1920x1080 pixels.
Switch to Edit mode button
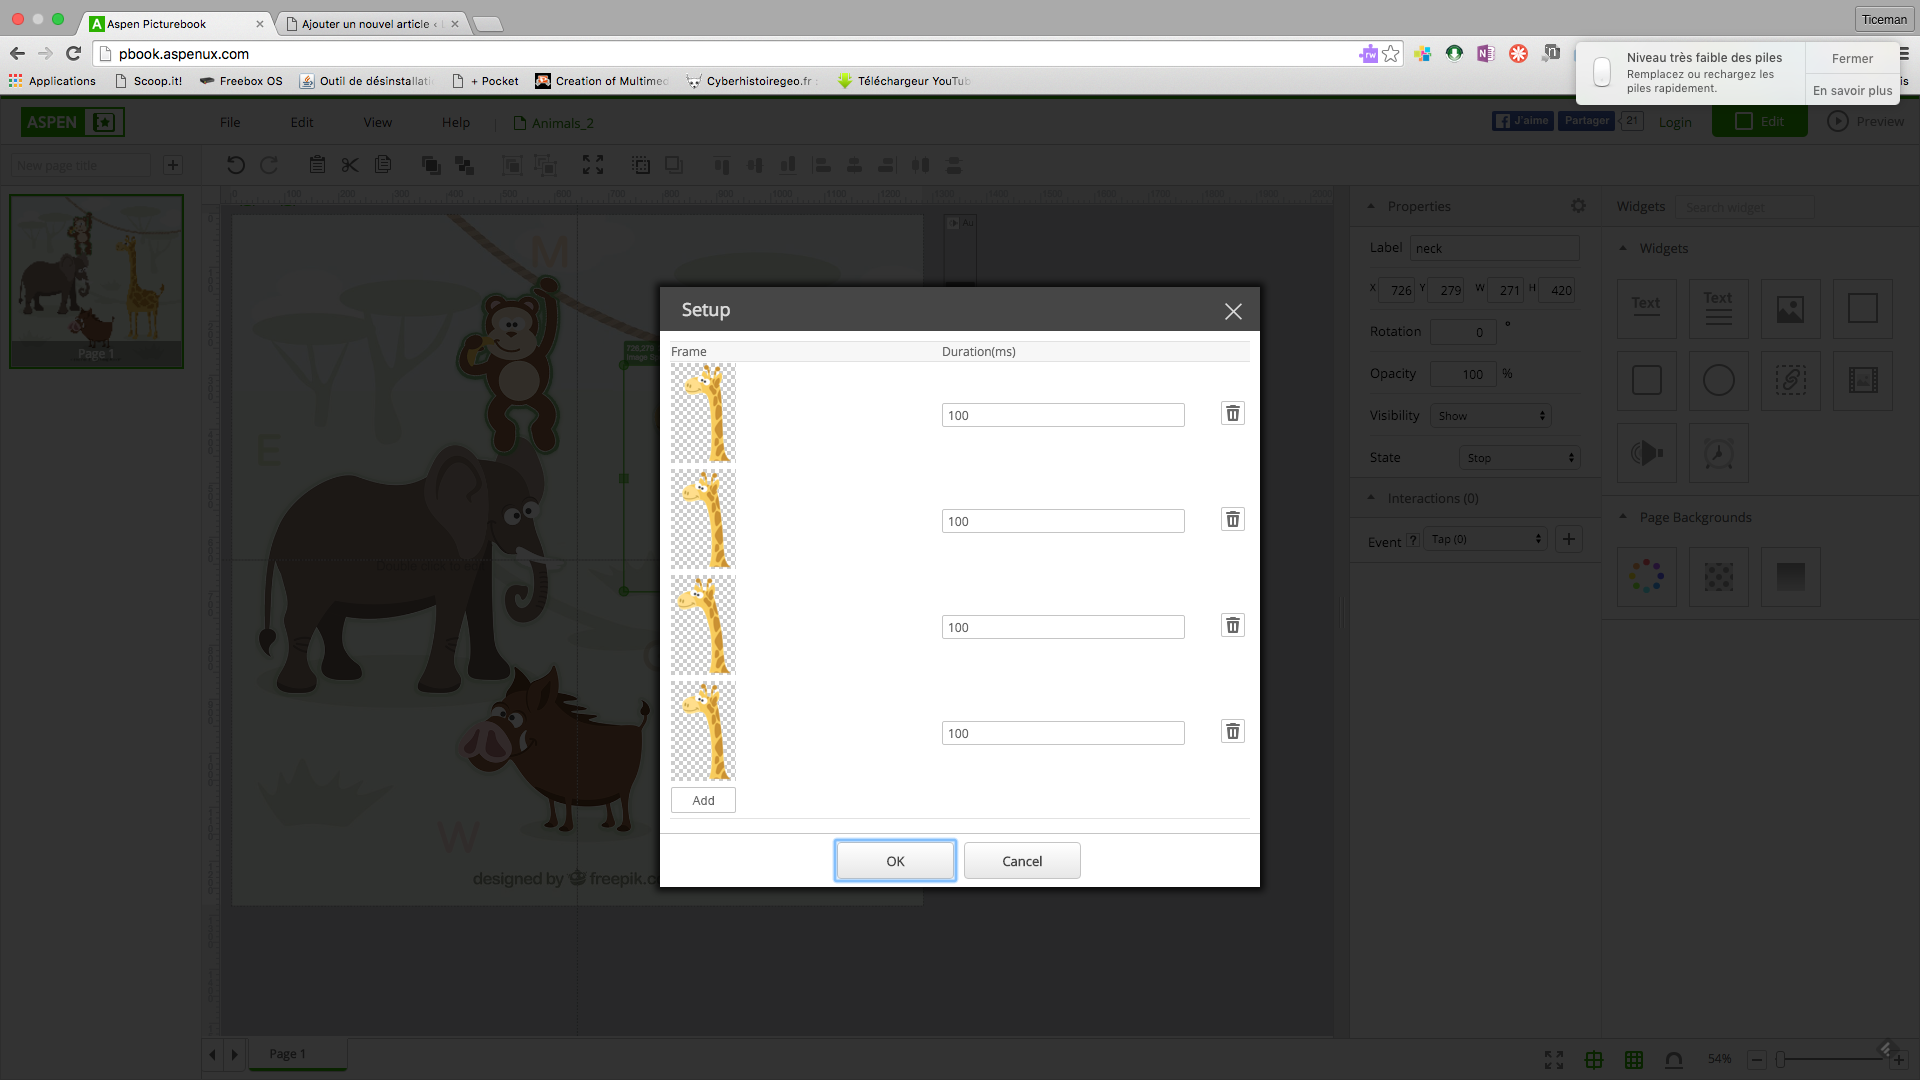click(1760, 121)
